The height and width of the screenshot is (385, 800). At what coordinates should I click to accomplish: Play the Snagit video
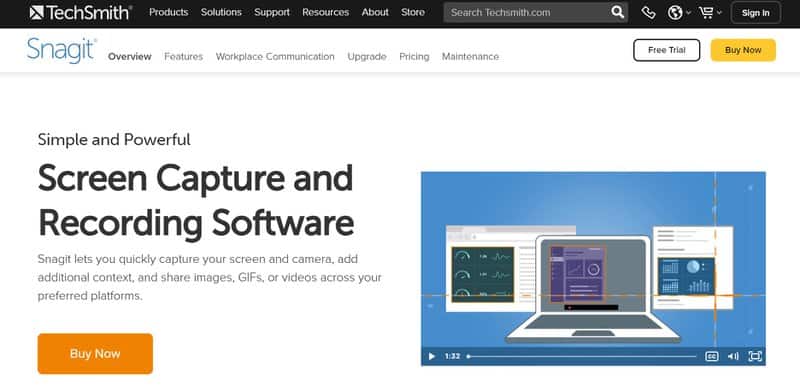tap(432, 356)
